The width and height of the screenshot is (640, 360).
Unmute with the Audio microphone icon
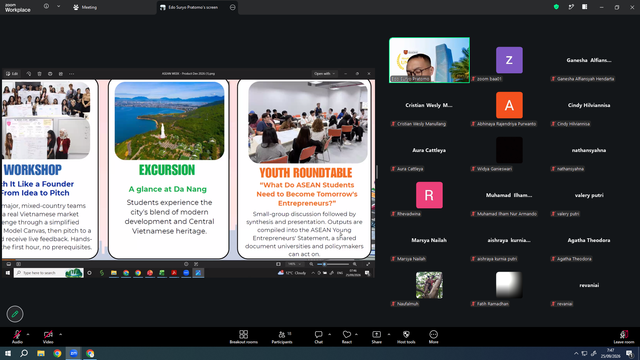(17, 335)
